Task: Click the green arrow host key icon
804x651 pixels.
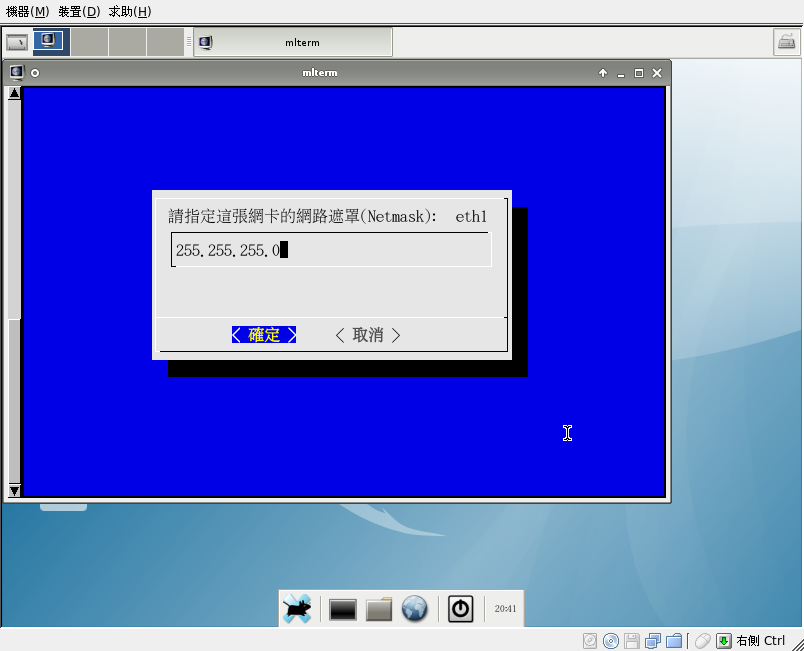Action: pos(723,641)
